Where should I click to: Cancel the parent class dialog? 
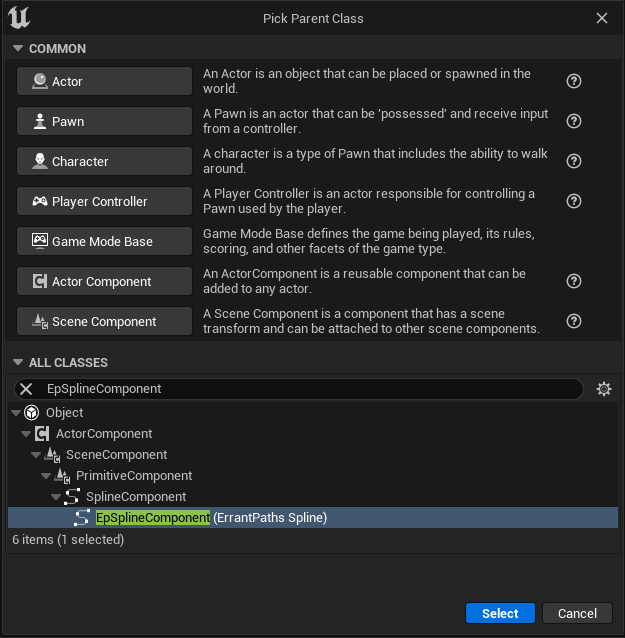pos(577,613)
